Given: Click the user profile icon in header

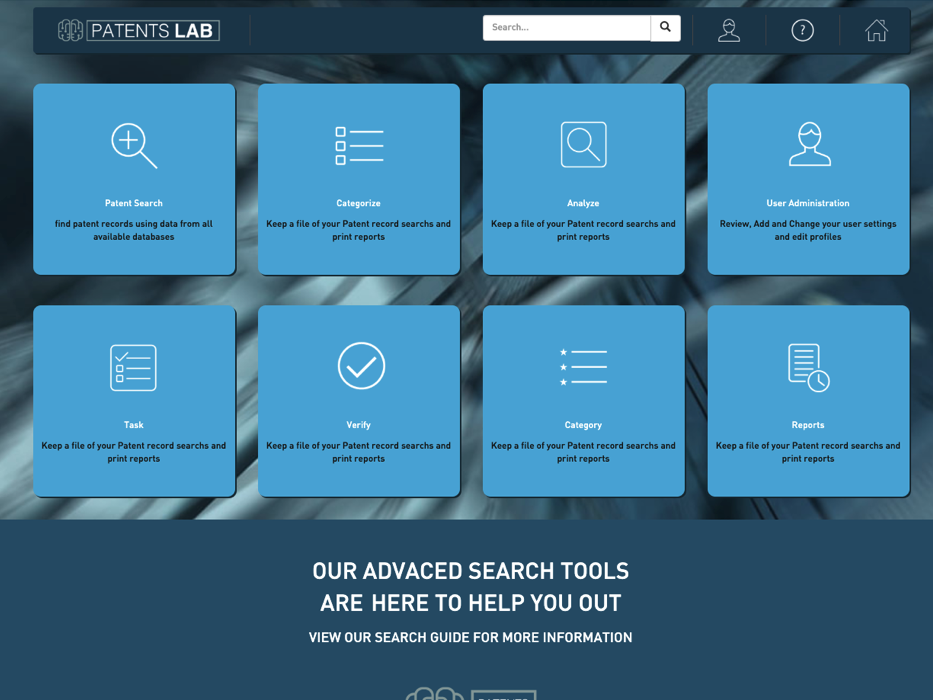Looking at the screenshot, I should click(x=729, y=30).
